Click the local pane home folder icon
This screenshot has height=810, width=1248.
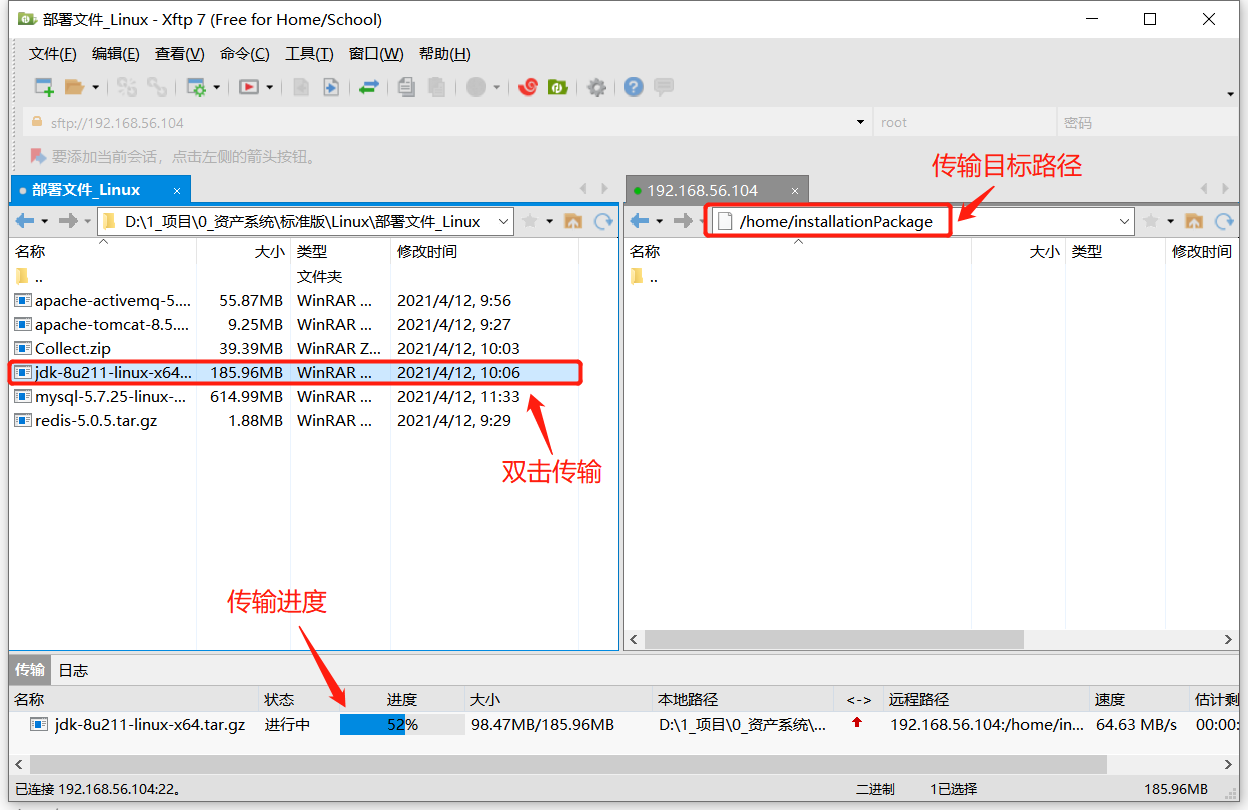573,221
